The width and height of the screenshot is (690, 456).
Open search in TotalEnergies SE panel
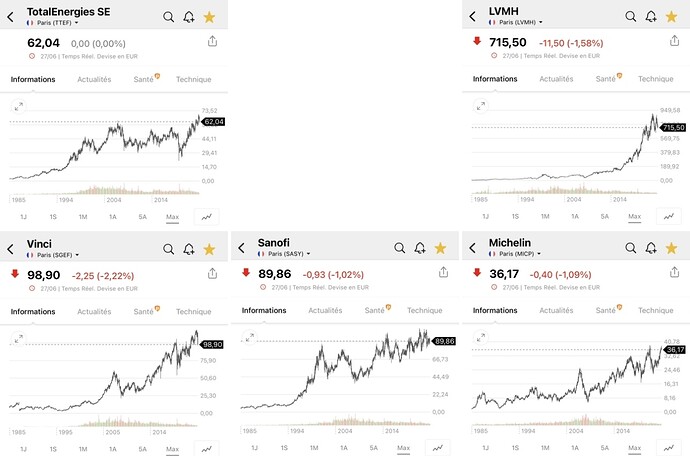(x=168, y=17)
